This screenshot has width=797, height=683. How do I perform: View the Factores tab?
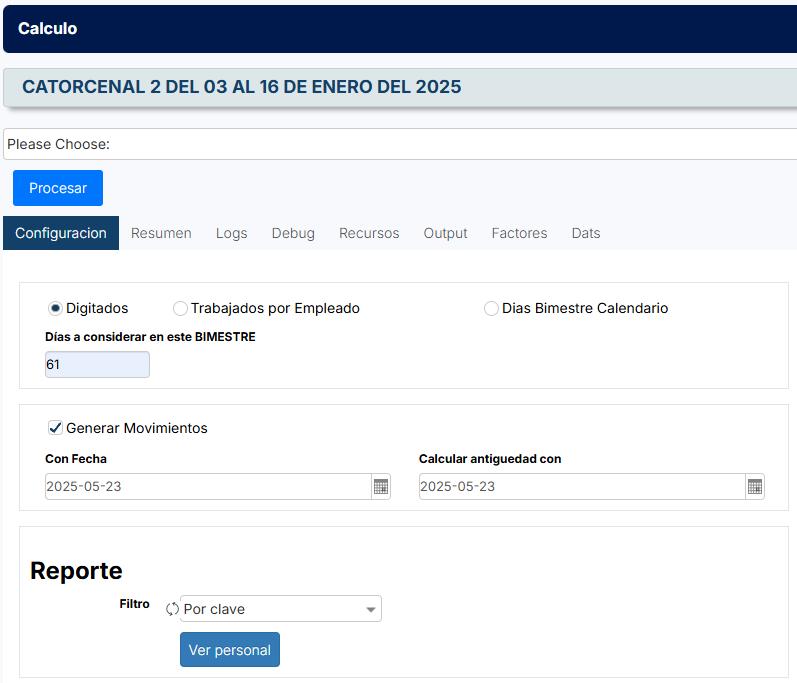pyautogui.click(x=519, y=233)
